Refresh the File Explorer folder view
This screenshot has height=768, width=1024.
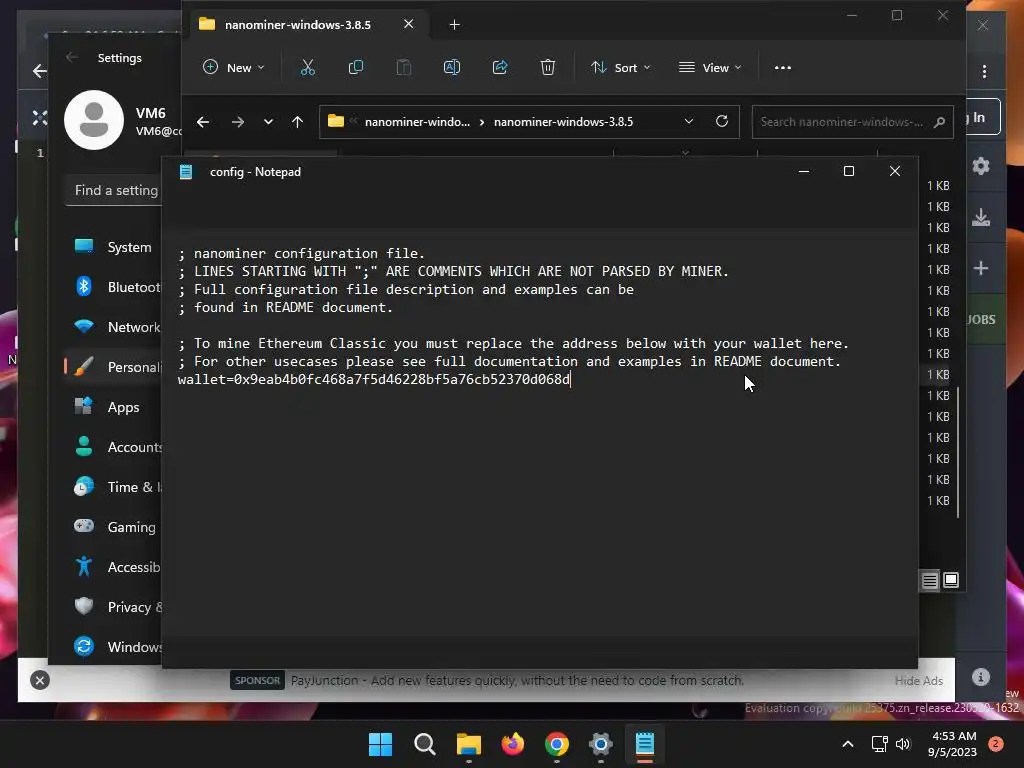click(x=722, y=121)
